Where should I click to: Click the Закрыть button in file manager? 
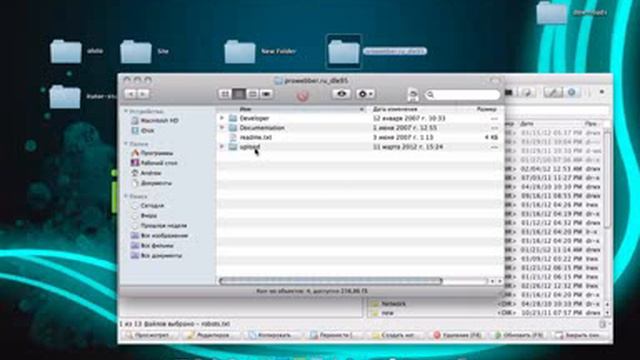(x=580, y=335)
